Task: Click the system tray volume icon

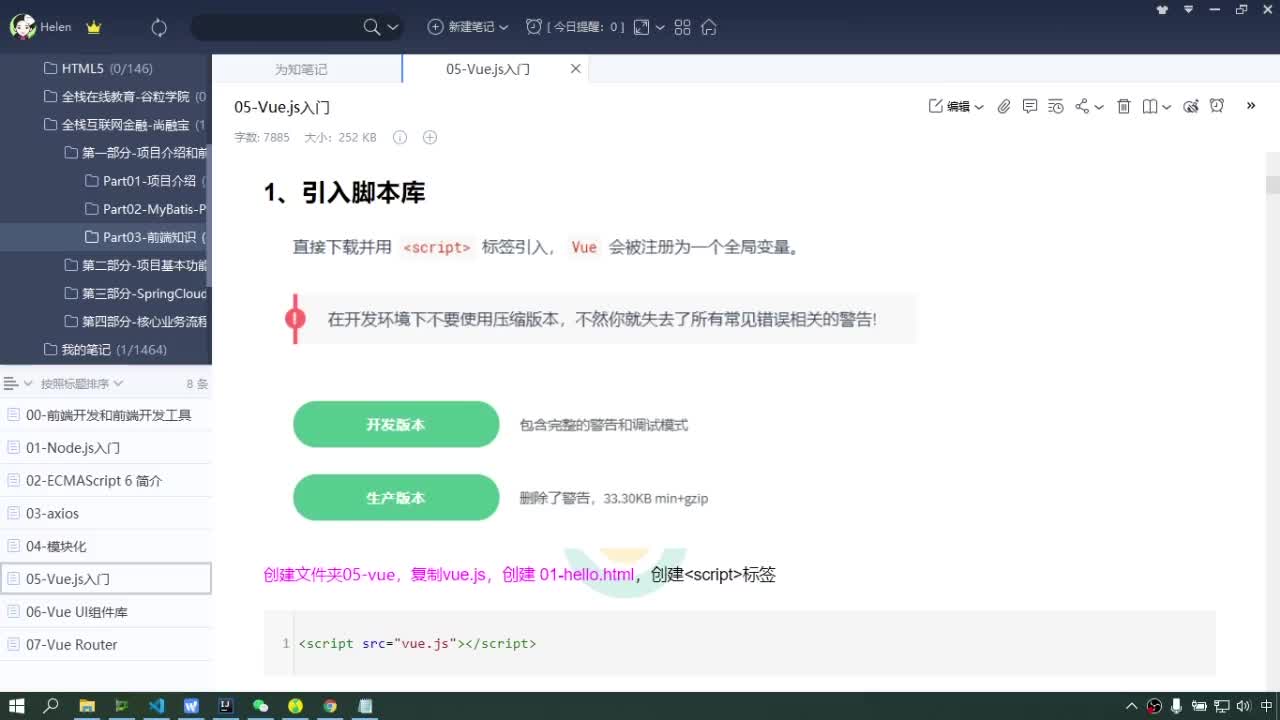Action: [x=1245, y=706]
